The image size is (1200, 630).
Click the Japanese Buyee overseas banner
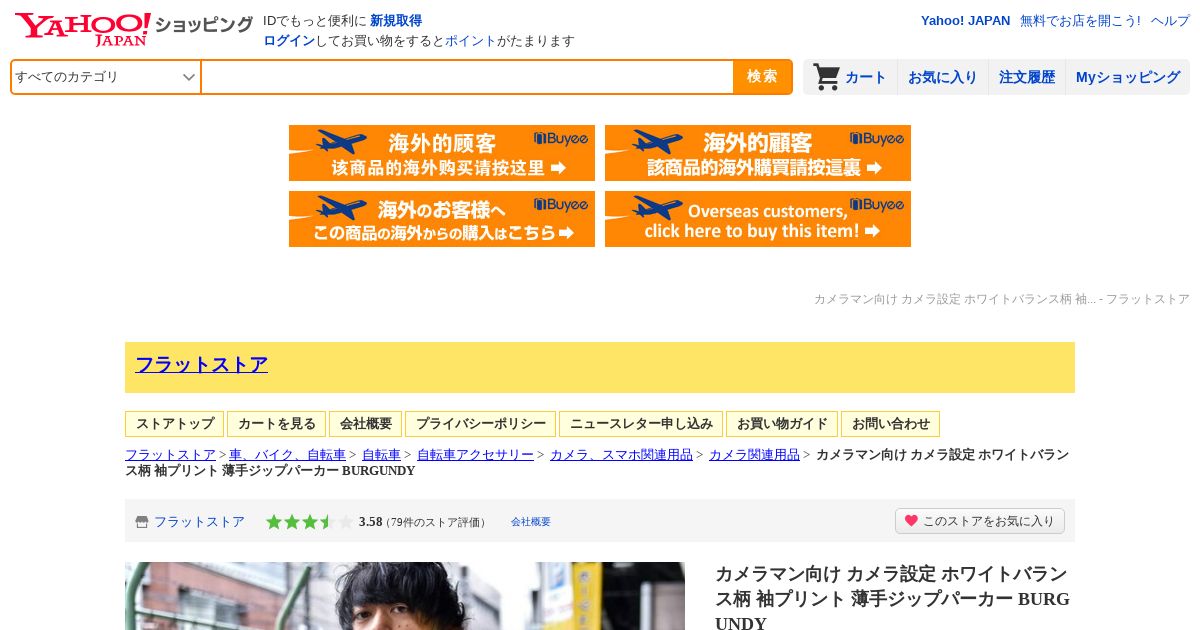coord(442,219)
